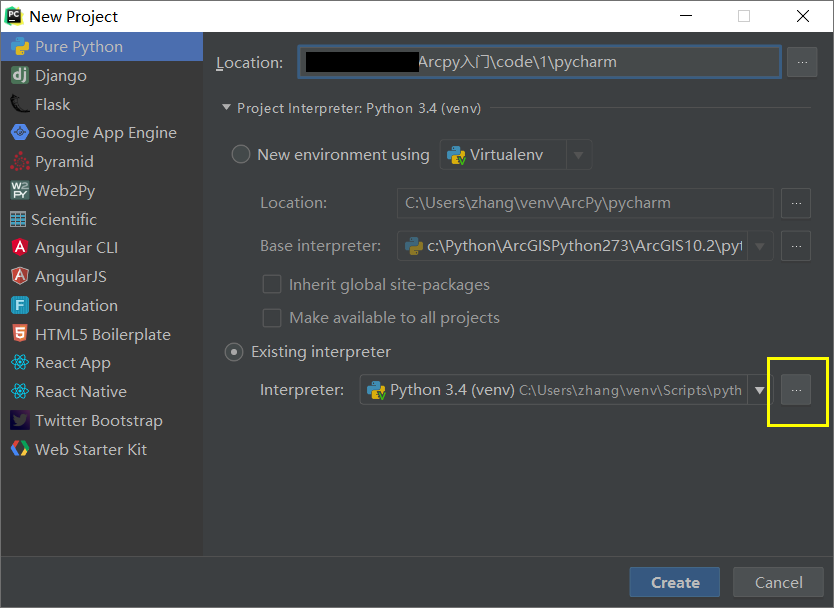The height and width of the screenshot is (608, 834).
Task: Click python icon in Base interpreter field
Action: (414, 246)
